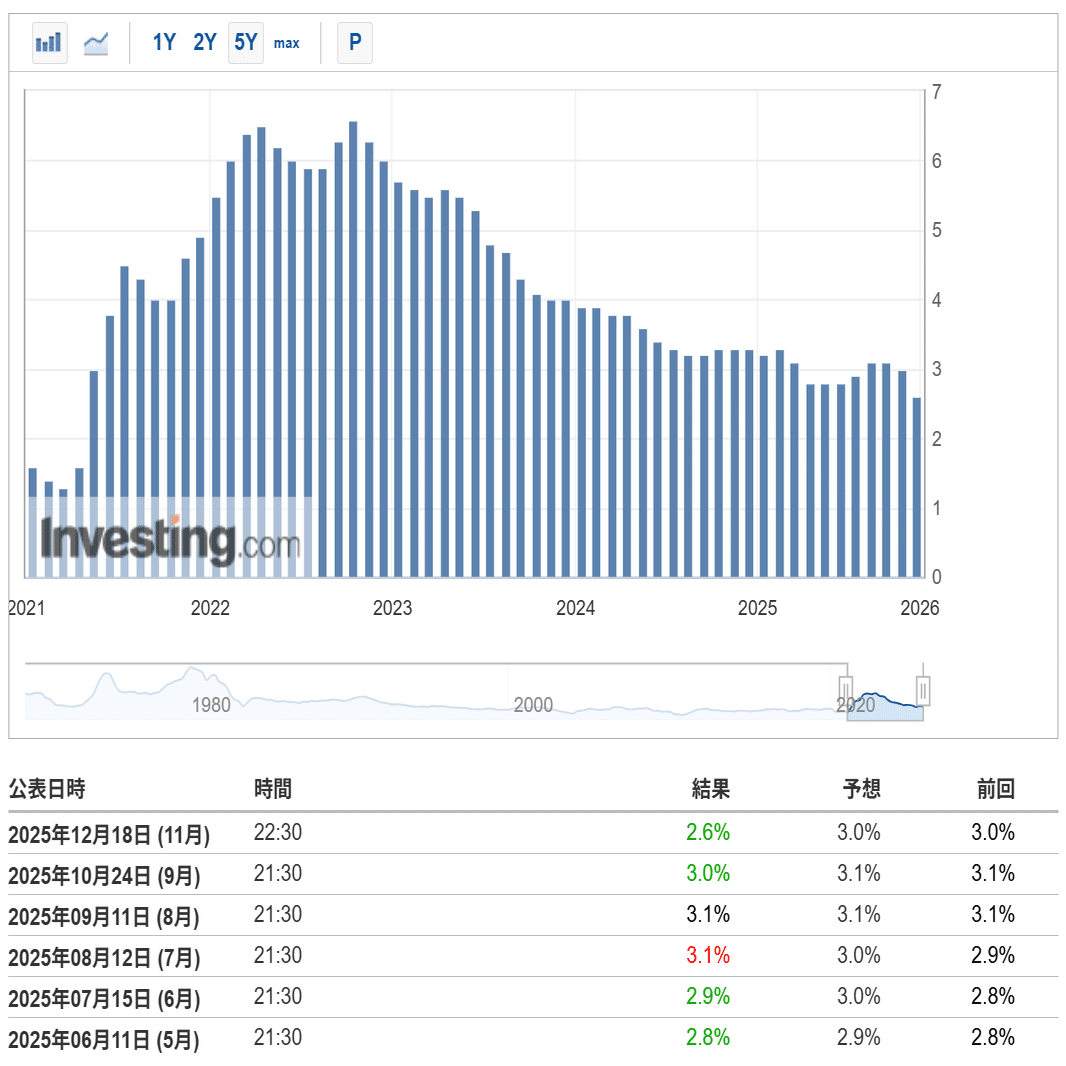Switch to the line chart view icon

tap(96, 43)
